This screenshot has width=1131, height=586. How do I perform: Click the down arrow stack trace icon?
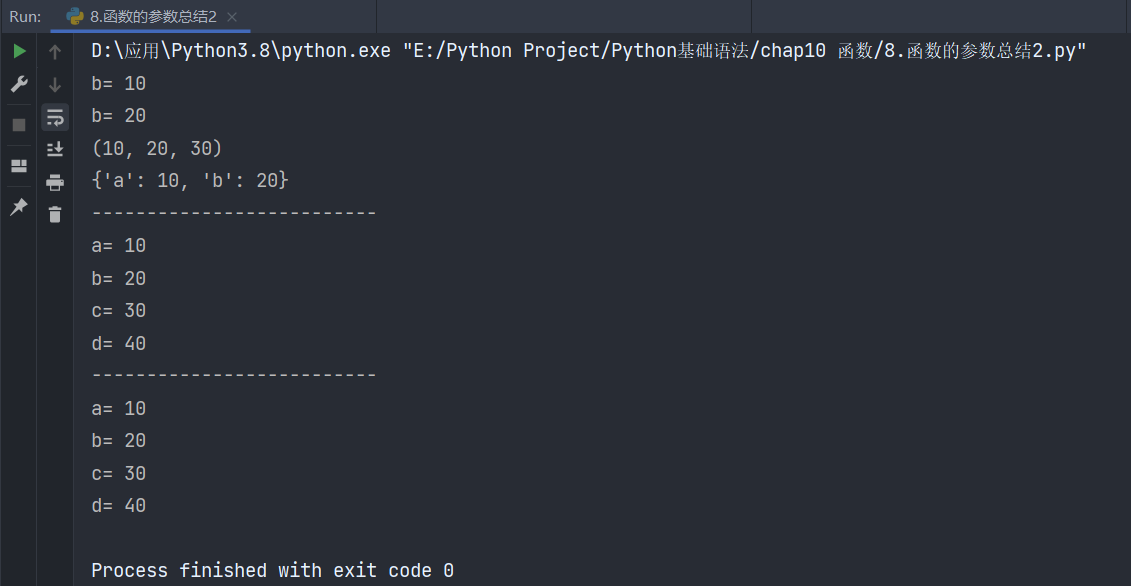click(55, 84)
